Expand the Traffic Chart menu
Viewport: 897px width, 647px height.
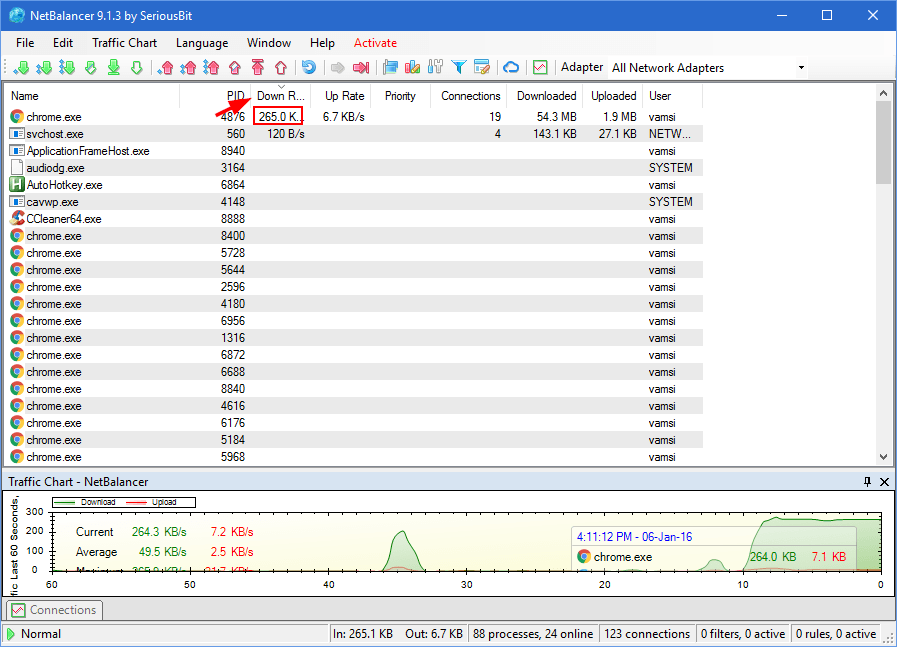click(124, 43)
